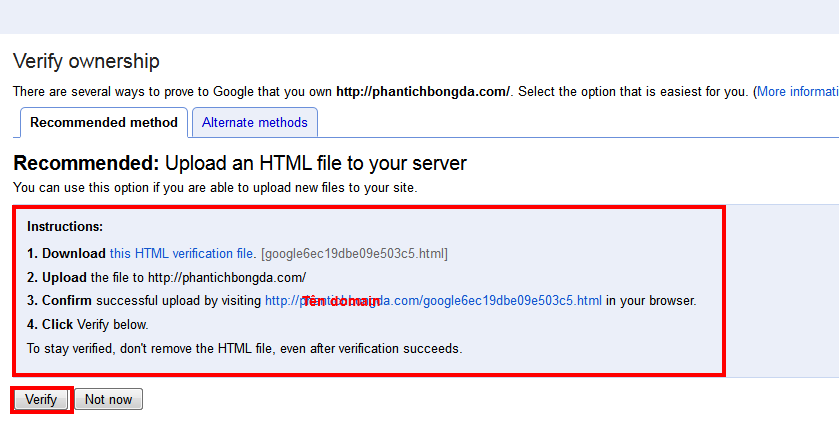The image size is (839, 448).
Task: Click the bold Upload word in step 2
Action: tap(64, 277)
